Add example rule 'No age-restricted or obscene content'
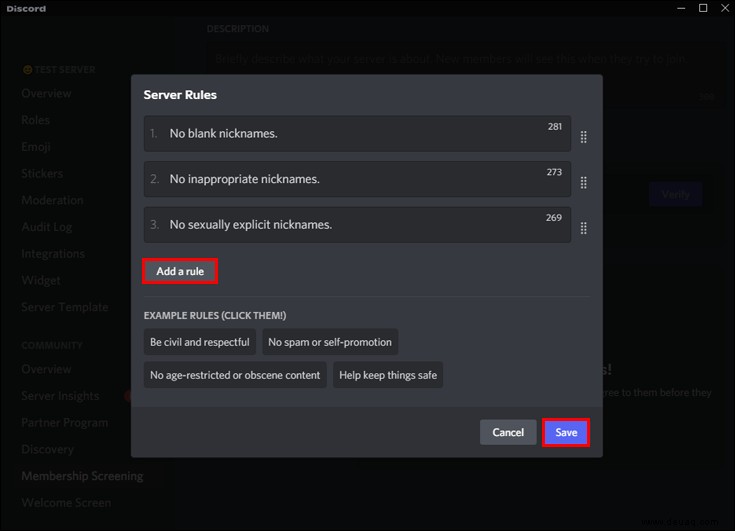Screen dimensions: 735x531 coord(235,375)
